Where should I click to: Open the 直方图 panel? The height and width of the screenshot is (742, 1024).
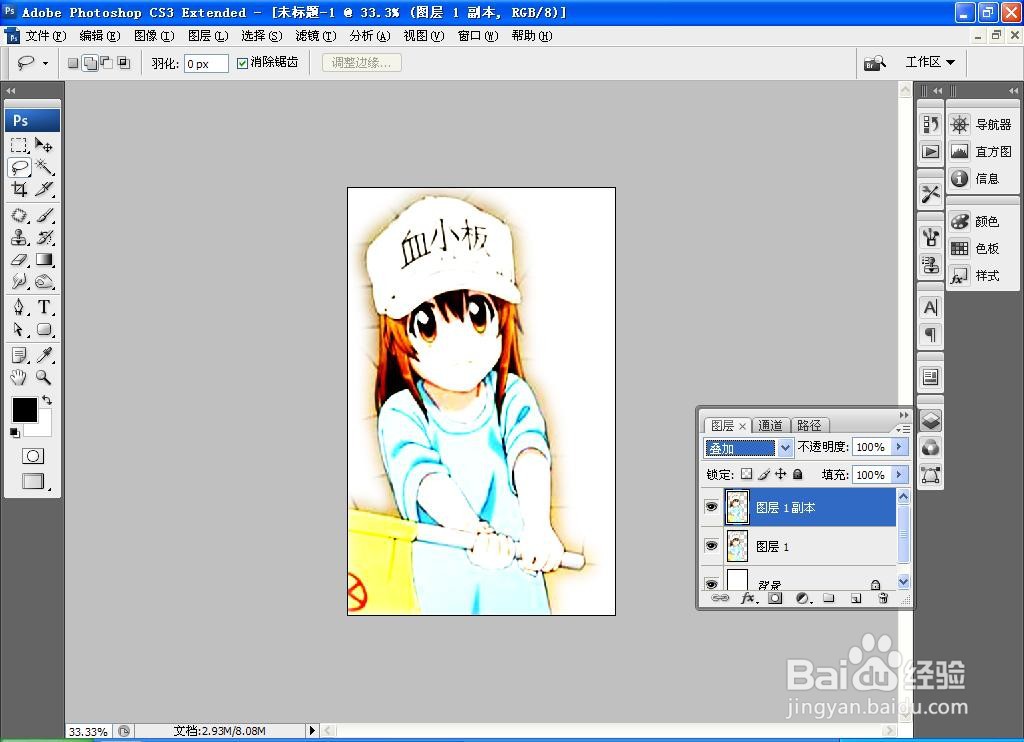981,152
